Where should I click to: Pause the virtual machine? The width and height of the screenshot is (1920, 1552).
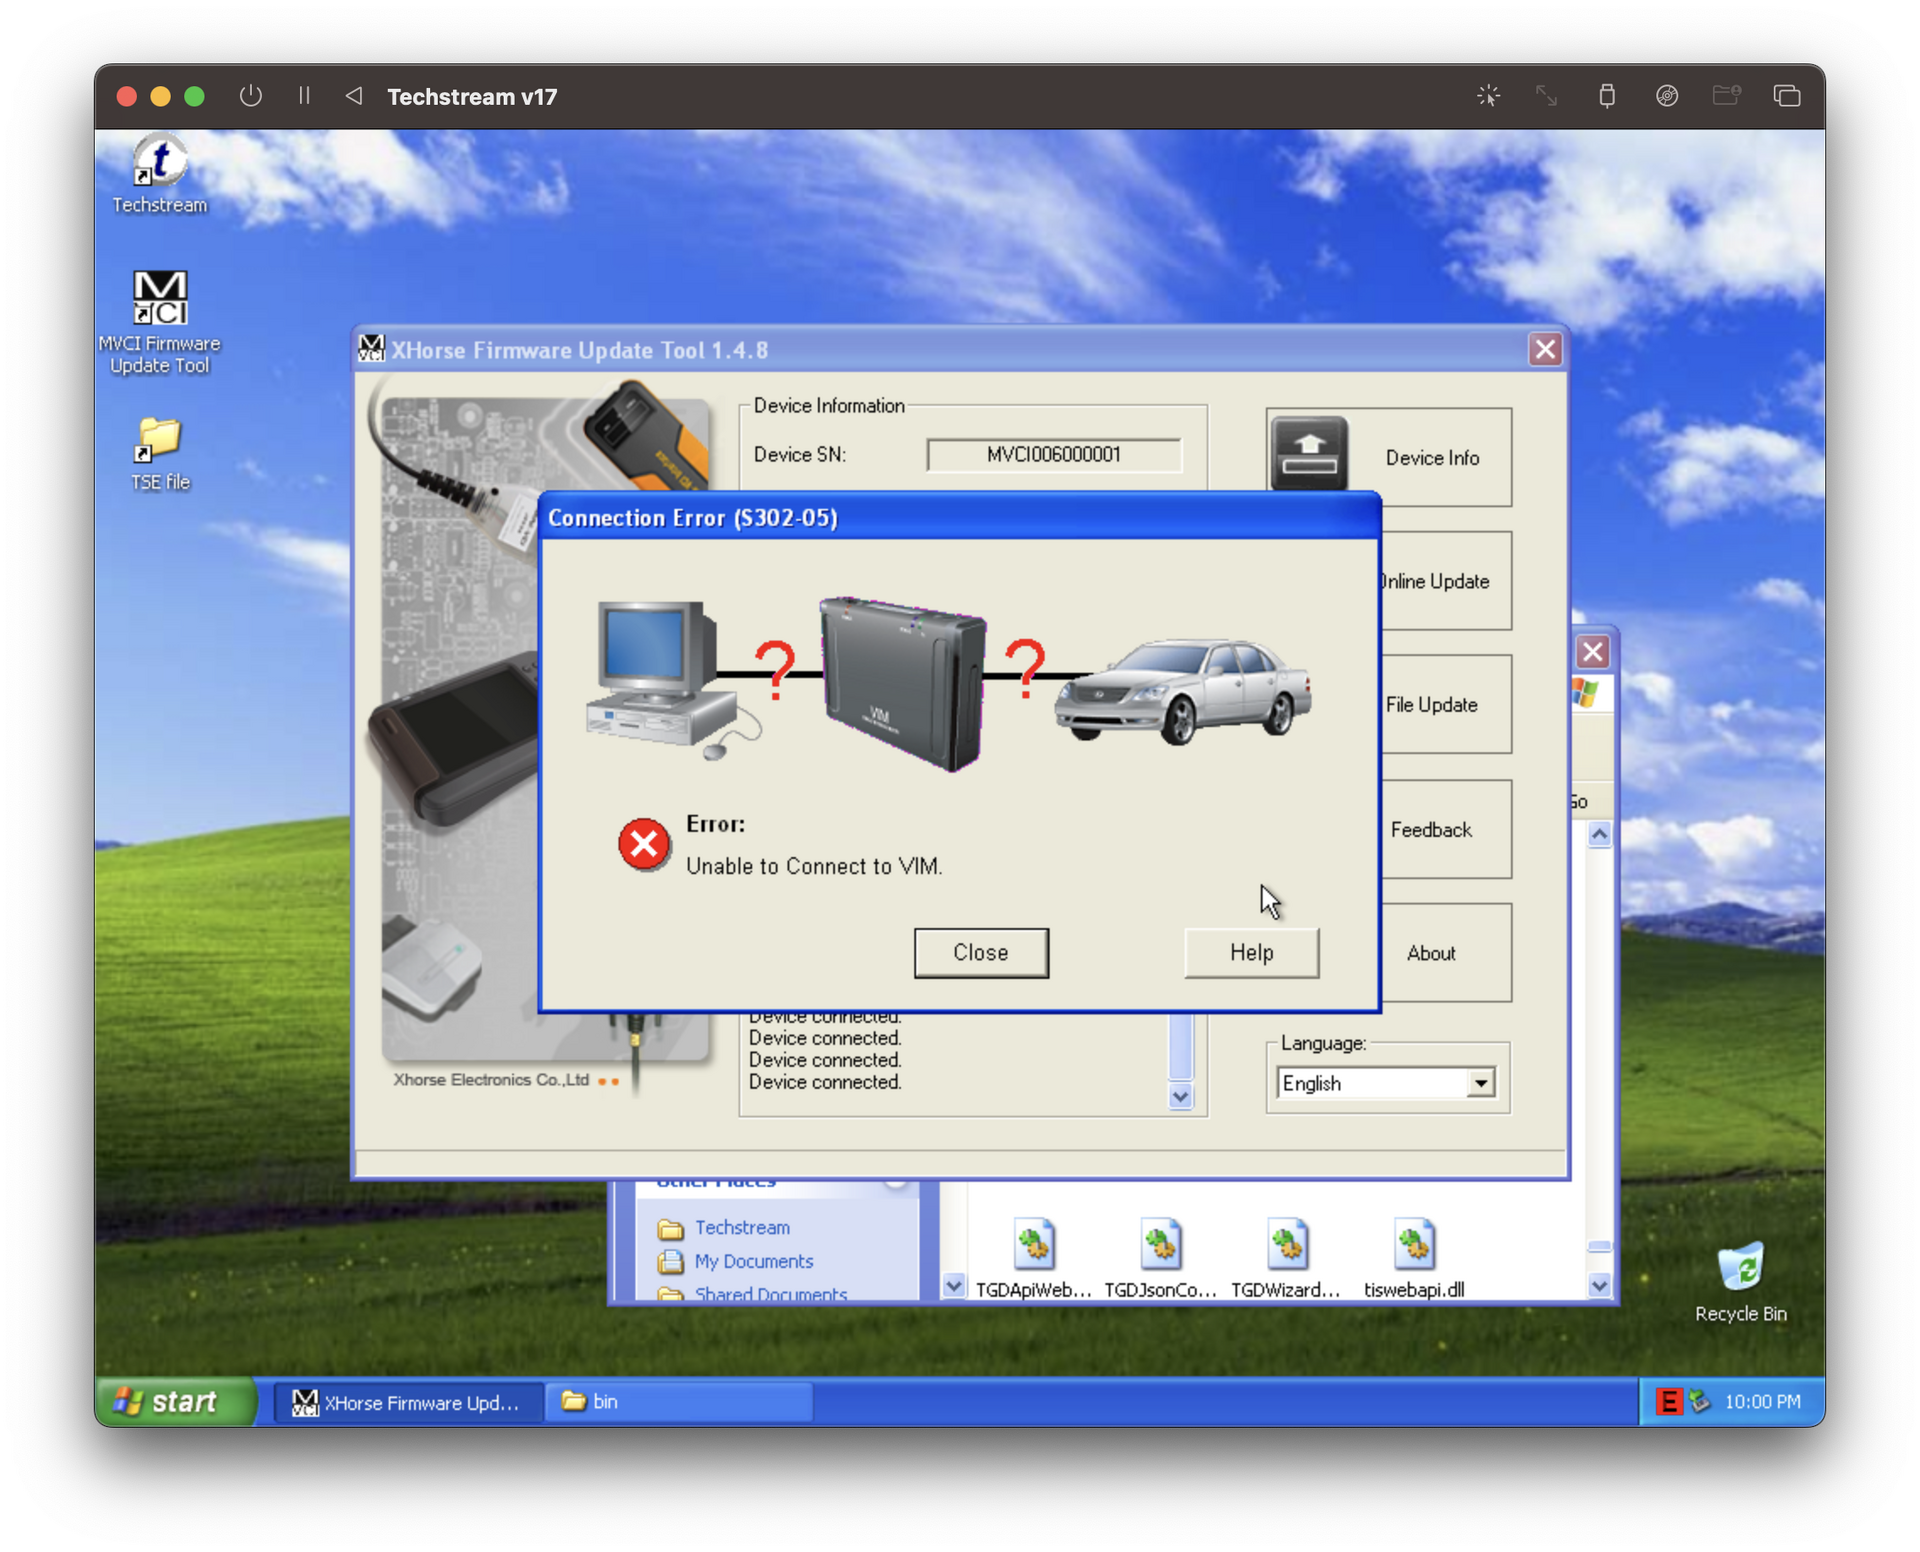point(304,96)
